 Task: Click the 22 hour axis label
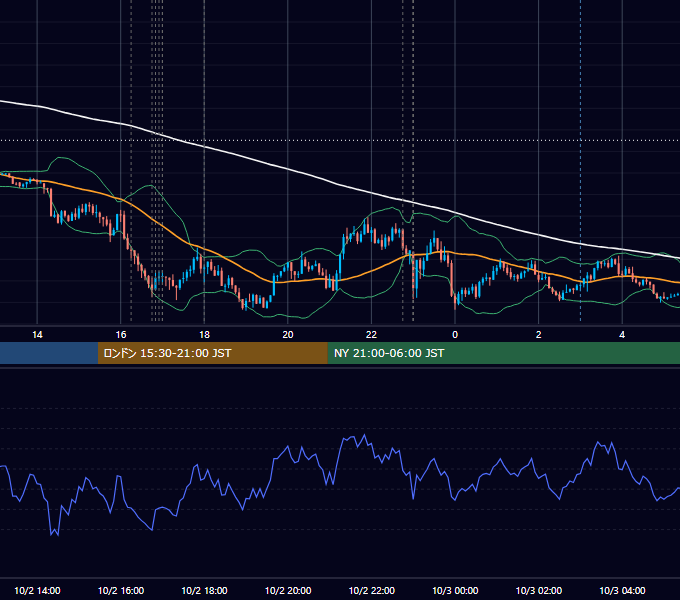point(371,335)
